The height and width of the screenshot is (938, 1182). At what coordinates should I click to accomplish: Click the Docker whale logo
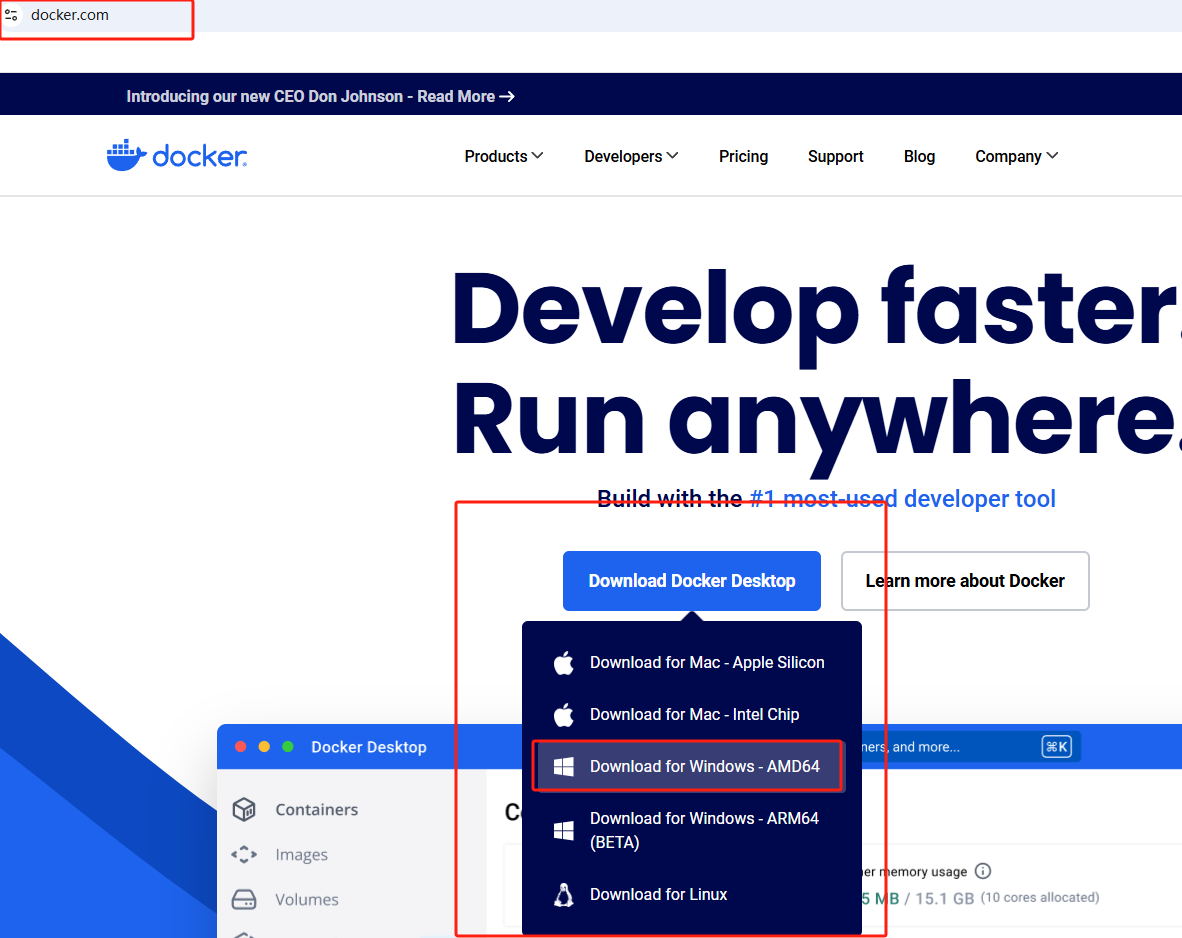click(176, 155)
